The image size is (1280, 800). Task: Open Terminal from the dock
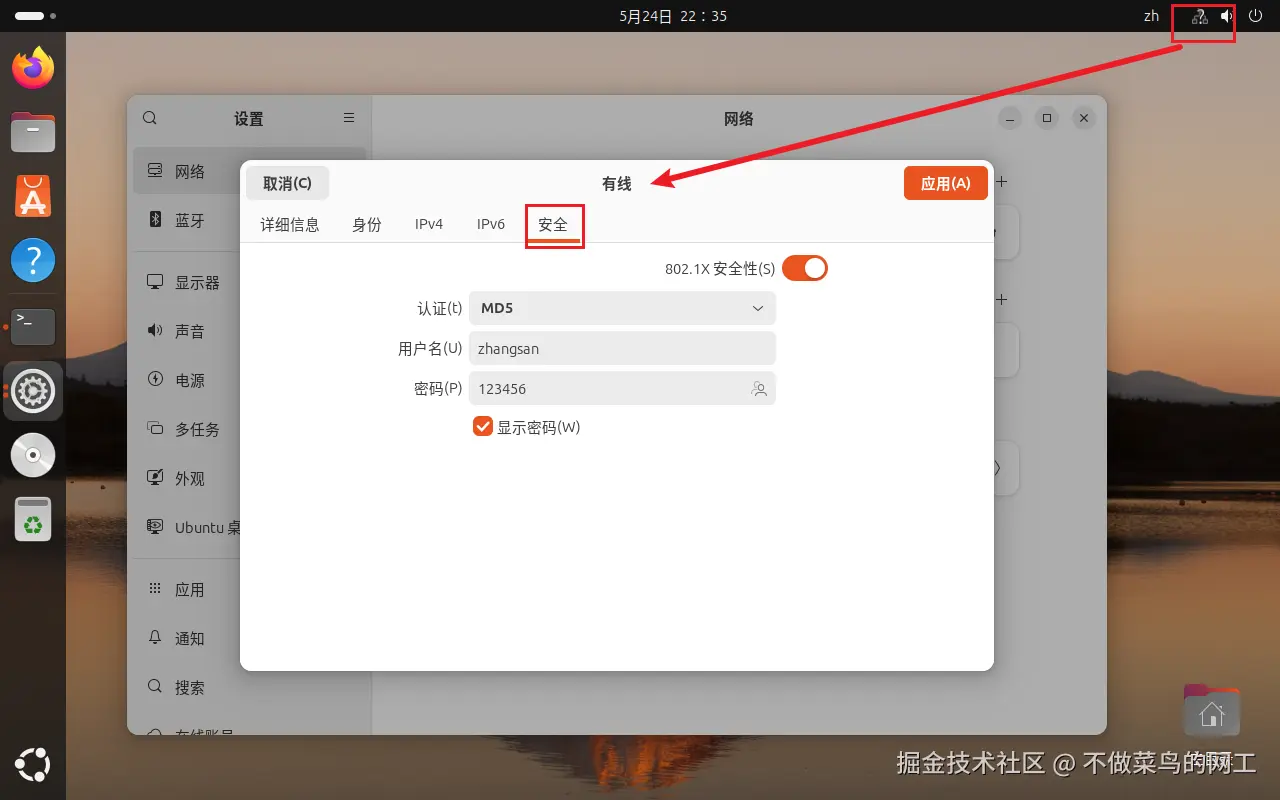33,326
